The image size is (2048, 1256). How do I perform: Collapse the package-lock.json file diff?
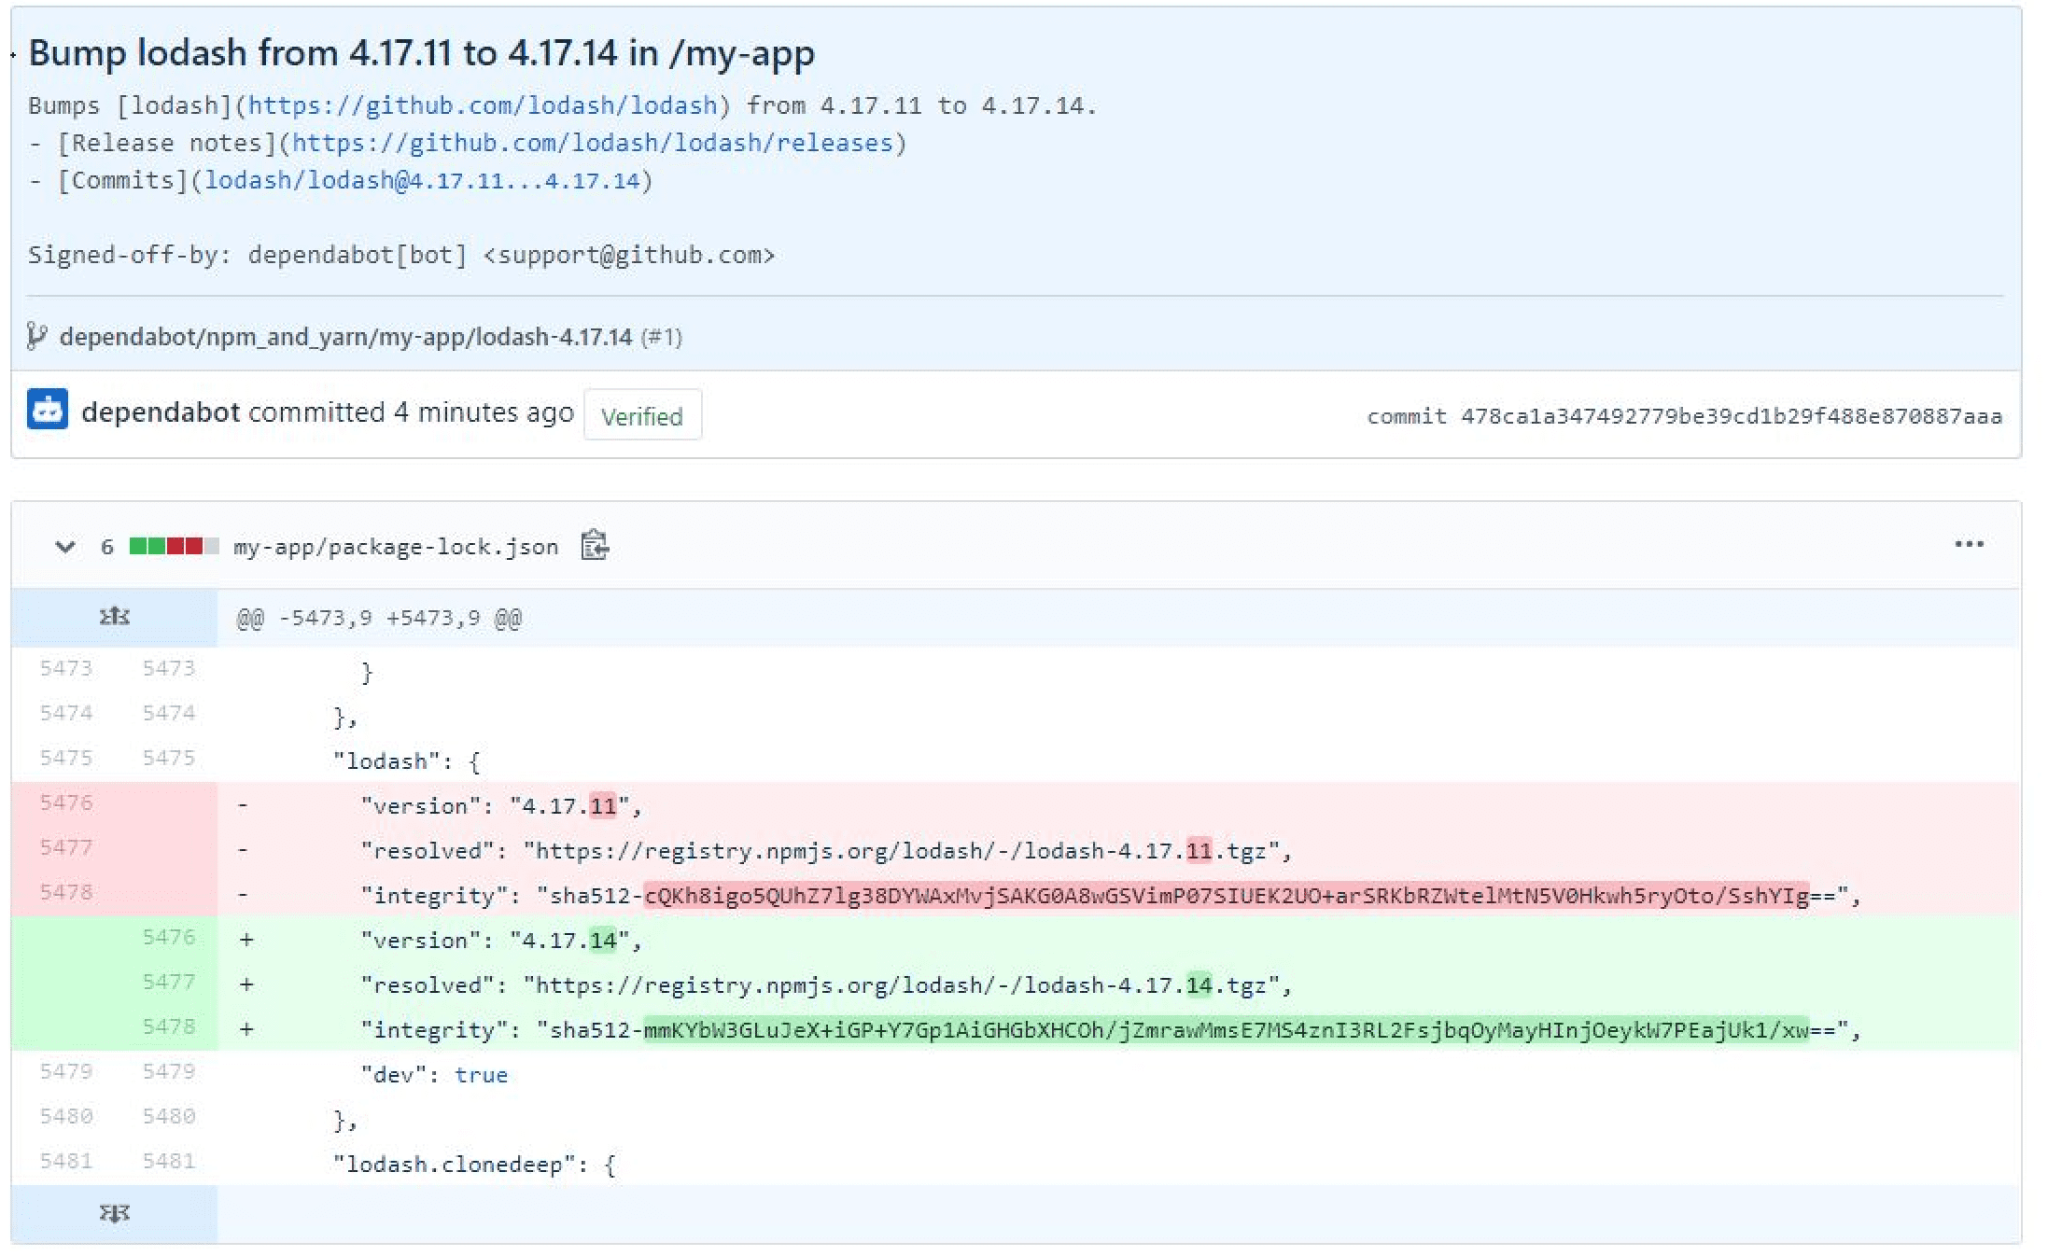65,546
